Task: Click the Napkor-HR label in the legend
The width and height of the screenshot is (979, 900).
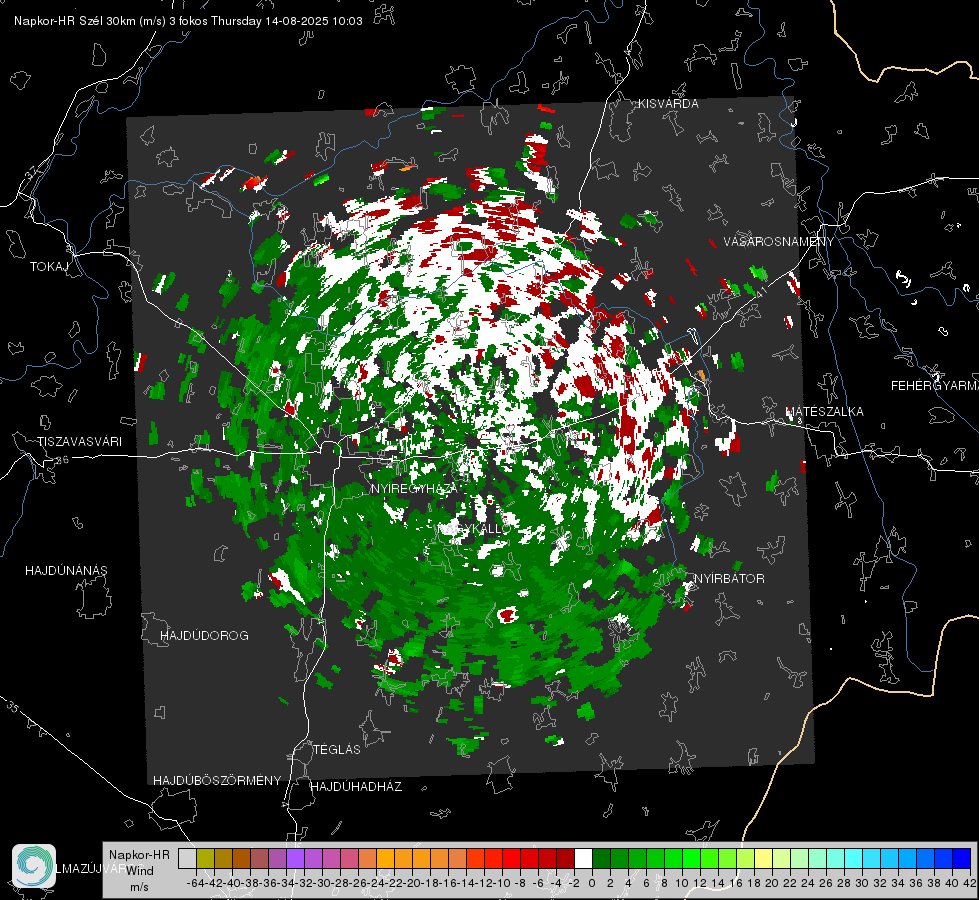Action: pyautogui.click(x=139, y=854)
